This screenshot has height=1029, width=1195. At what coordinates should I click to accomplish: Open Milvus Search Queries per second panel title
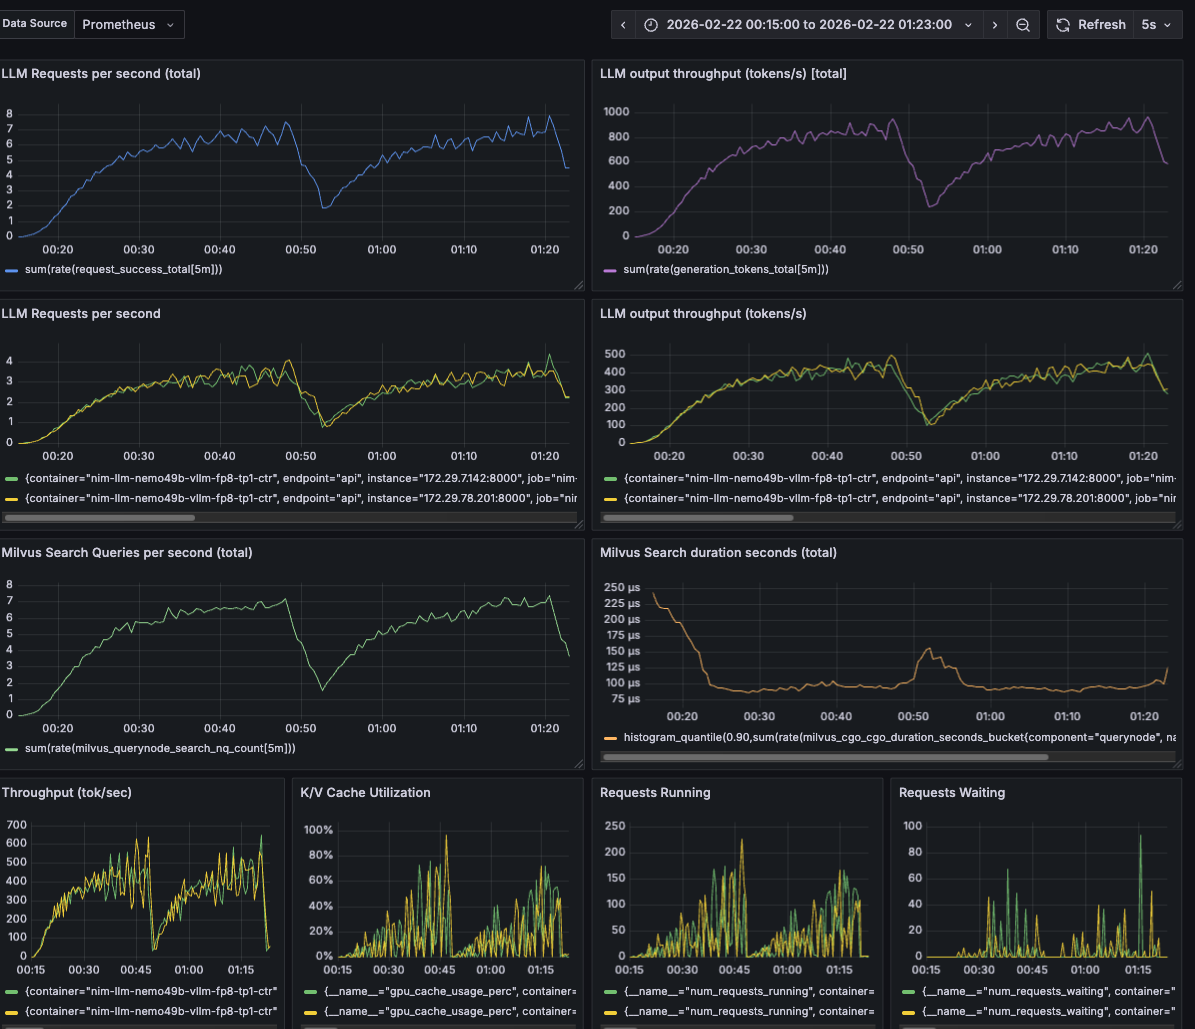127,553
